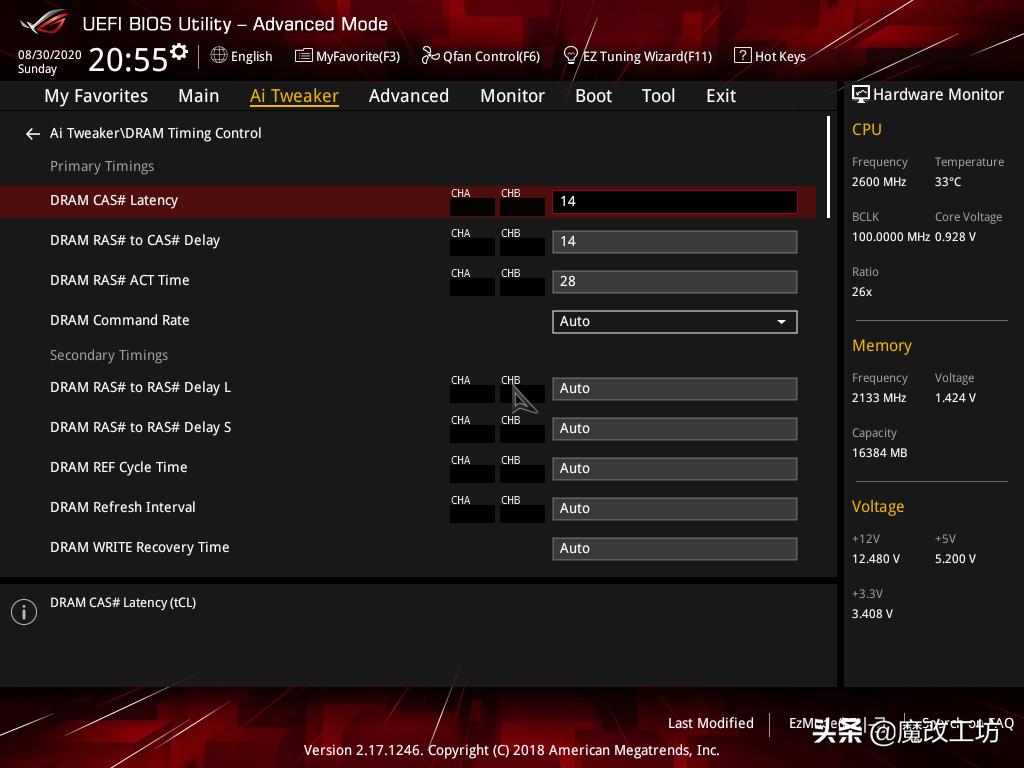Edit DRAM REF Cycle Time field
This screenshot has height=768, width=1024.
[675, 468]
